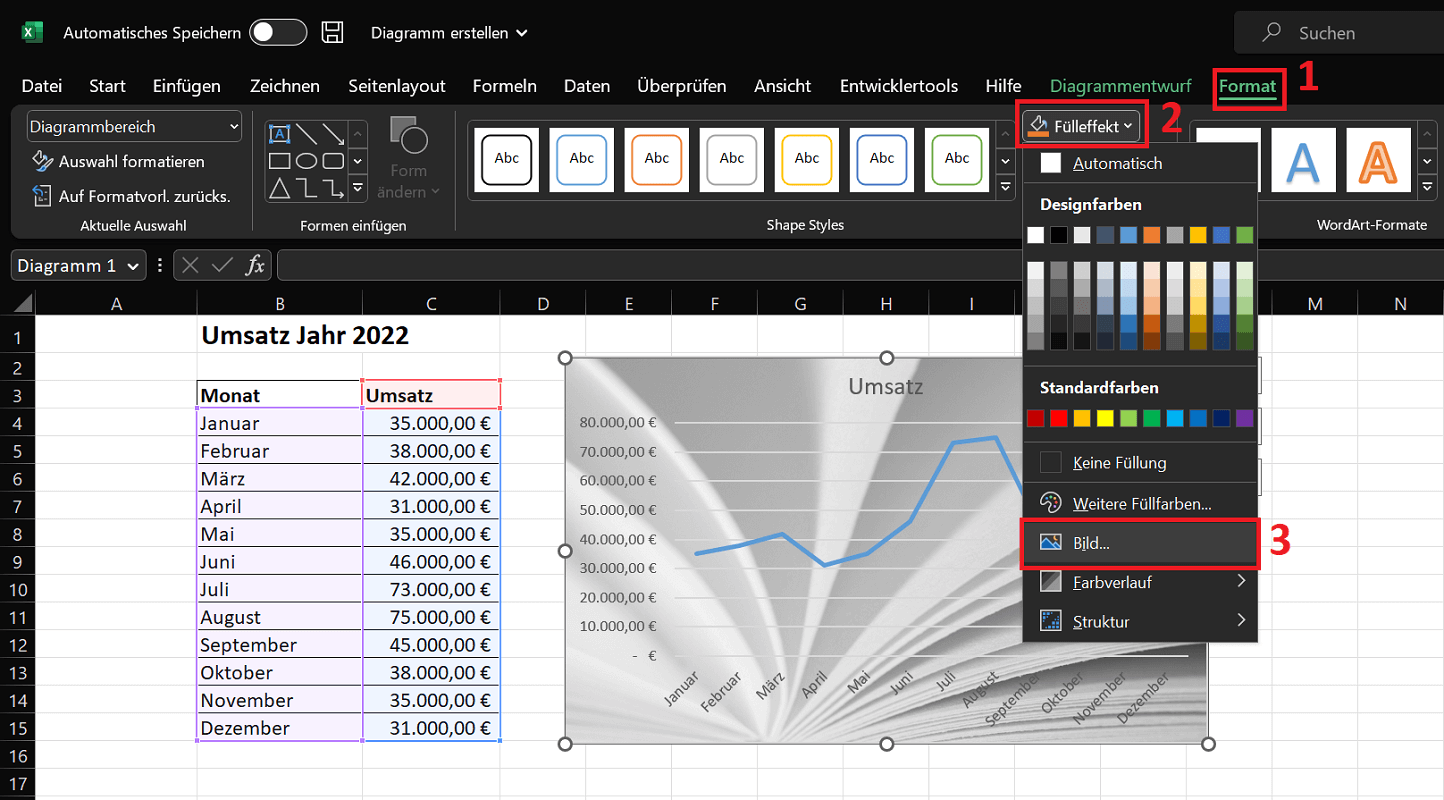
Task: Click the formula bar cancel X icon
Action: click(191, 265)
